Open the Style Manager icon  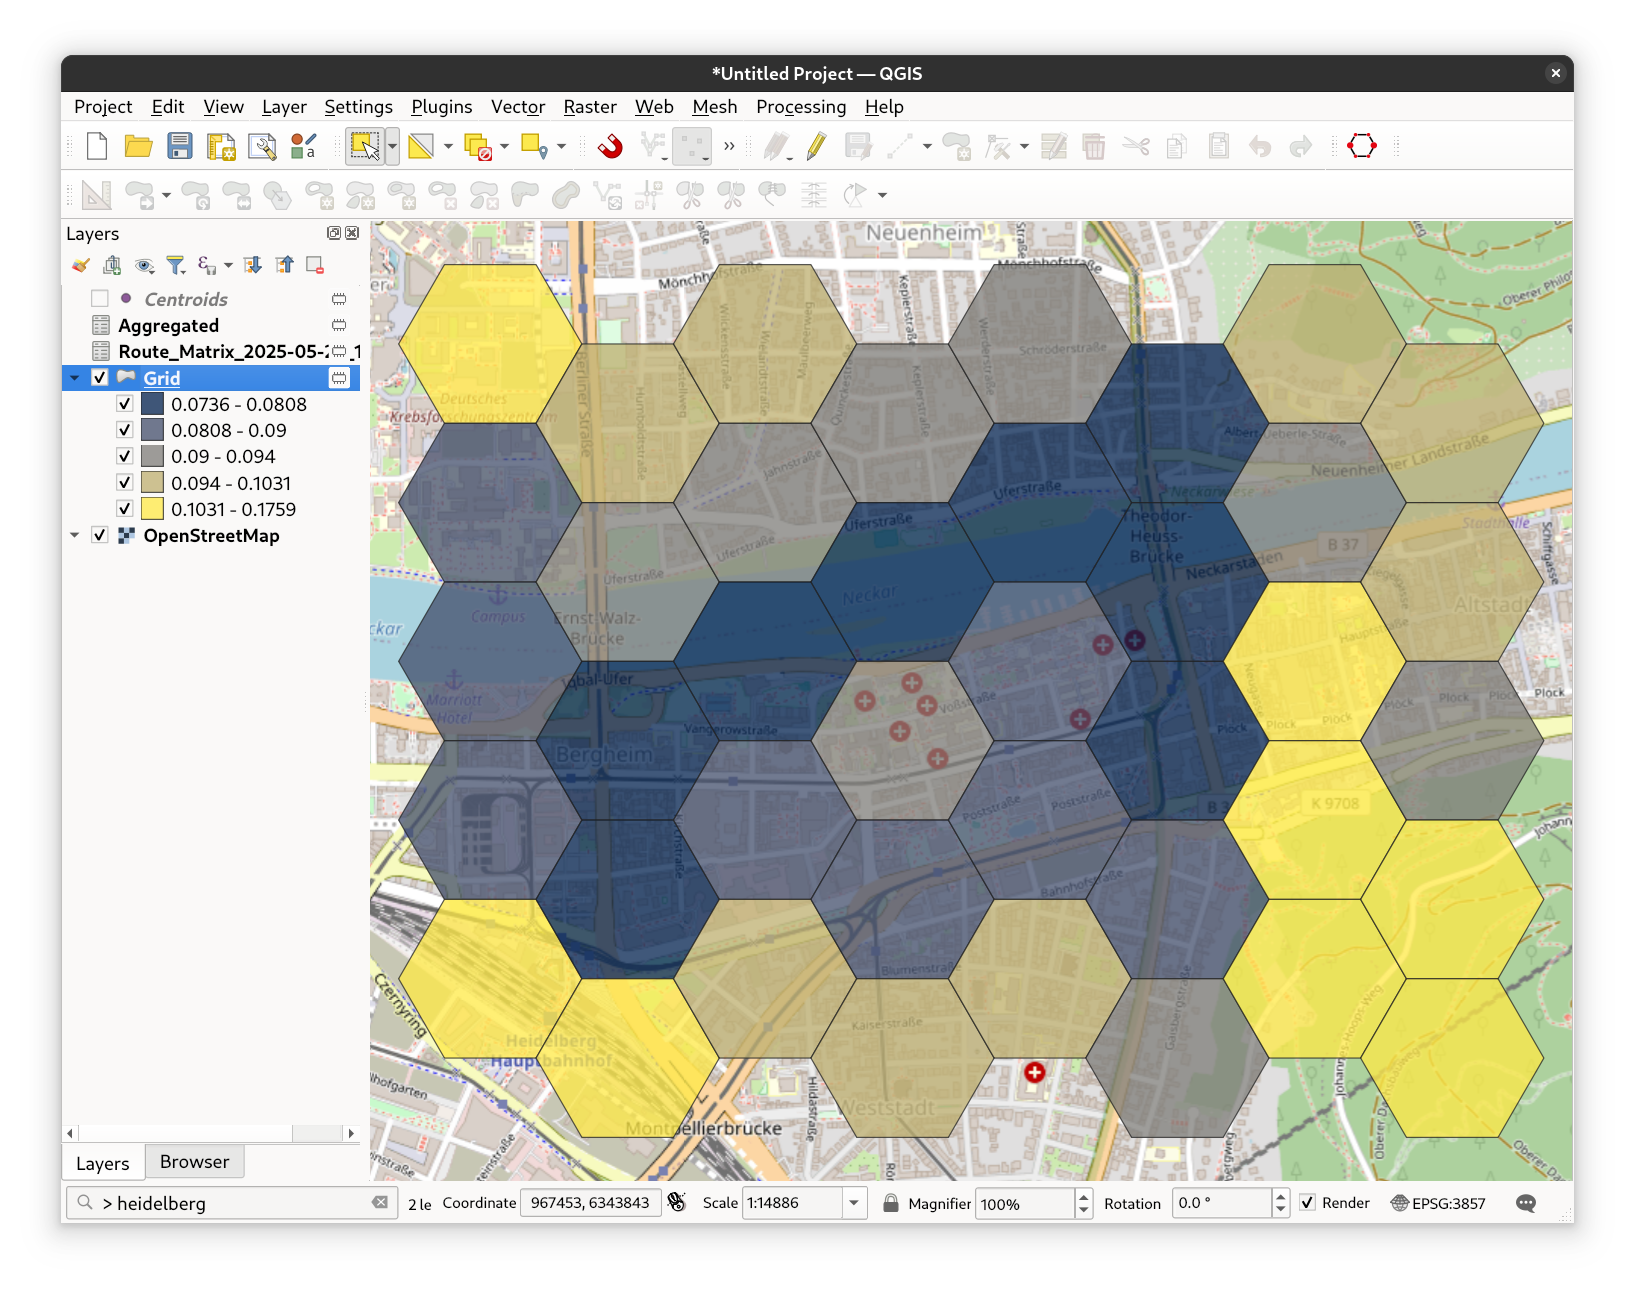point(303,147)
